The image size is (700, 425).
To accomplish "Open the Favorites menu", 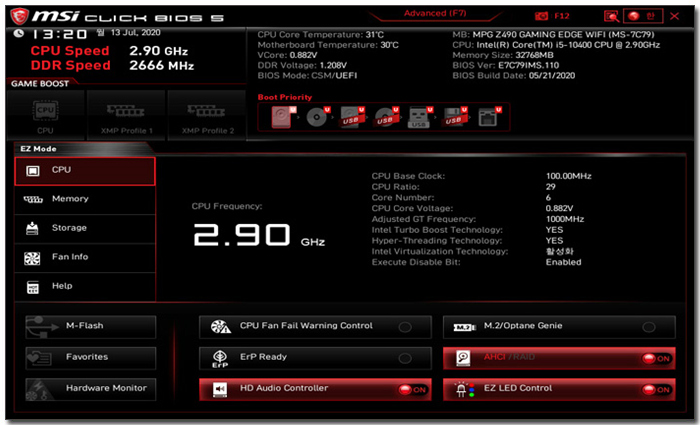I will [x=91, y=358].
